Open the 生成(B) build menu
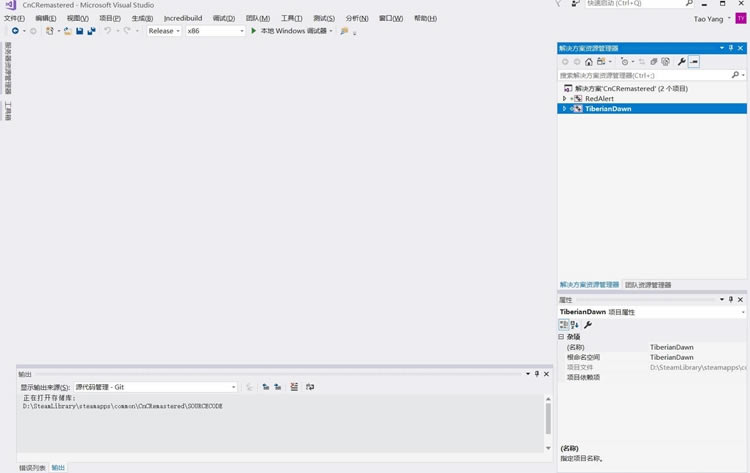This screenshot has height=473, width=750. pos(142,18)
